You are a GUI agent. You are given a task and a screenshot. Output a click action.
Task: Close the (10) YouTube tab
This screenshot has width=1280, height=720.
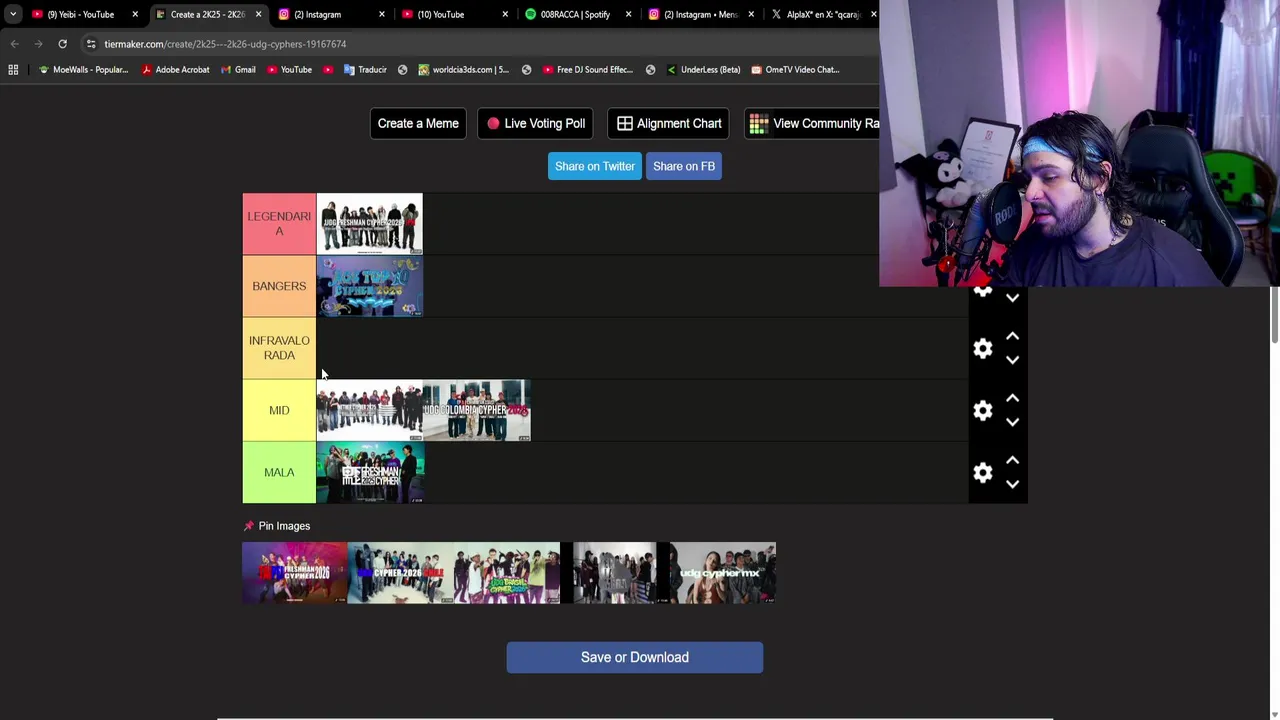(x=505, y=14)
